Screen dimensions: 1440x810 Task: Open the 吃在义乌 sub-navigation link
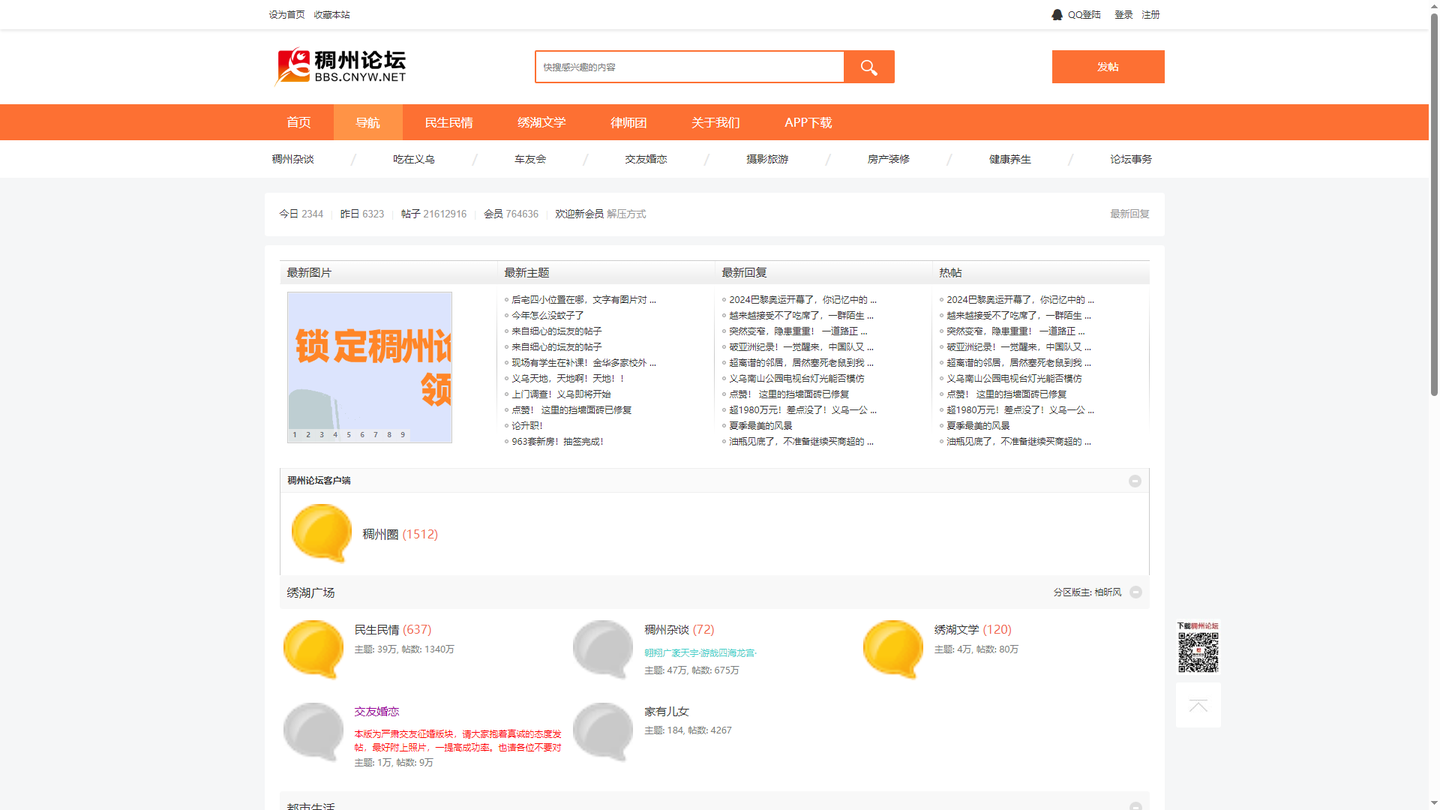coord(414,159)
